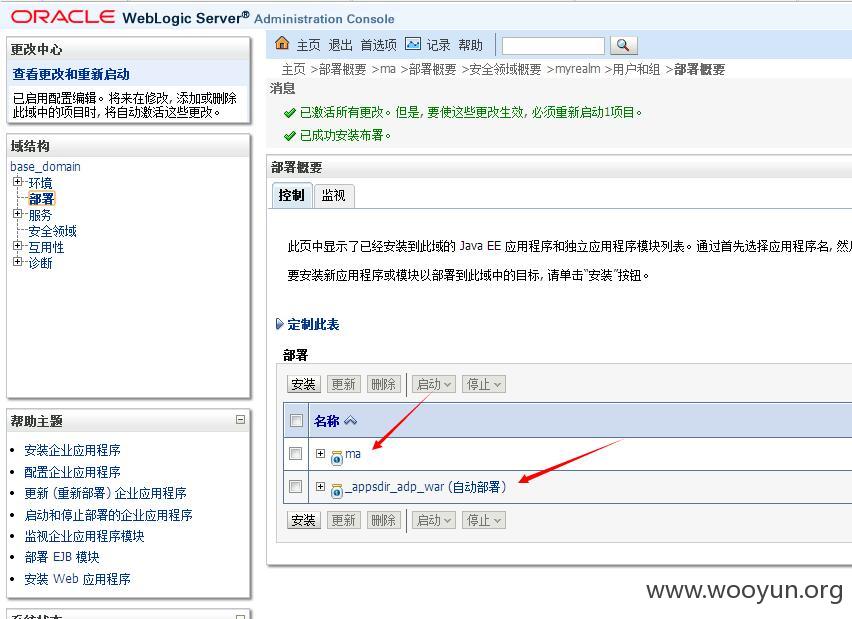This screenshot has height=619, width=852.
Task: Click the 定制此表 triangle icon
Action: [x=279, y=324]
